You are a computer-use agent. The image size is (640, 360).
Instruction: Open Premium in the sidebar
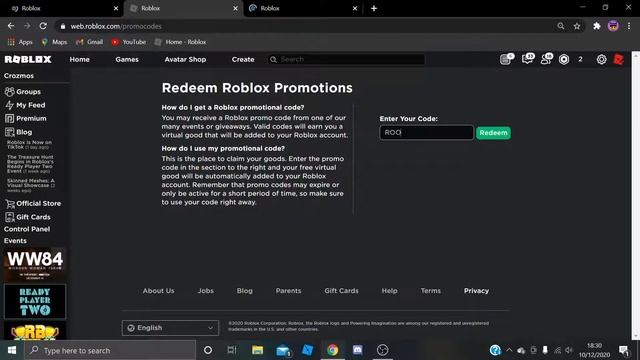click(x=25, y=118)
